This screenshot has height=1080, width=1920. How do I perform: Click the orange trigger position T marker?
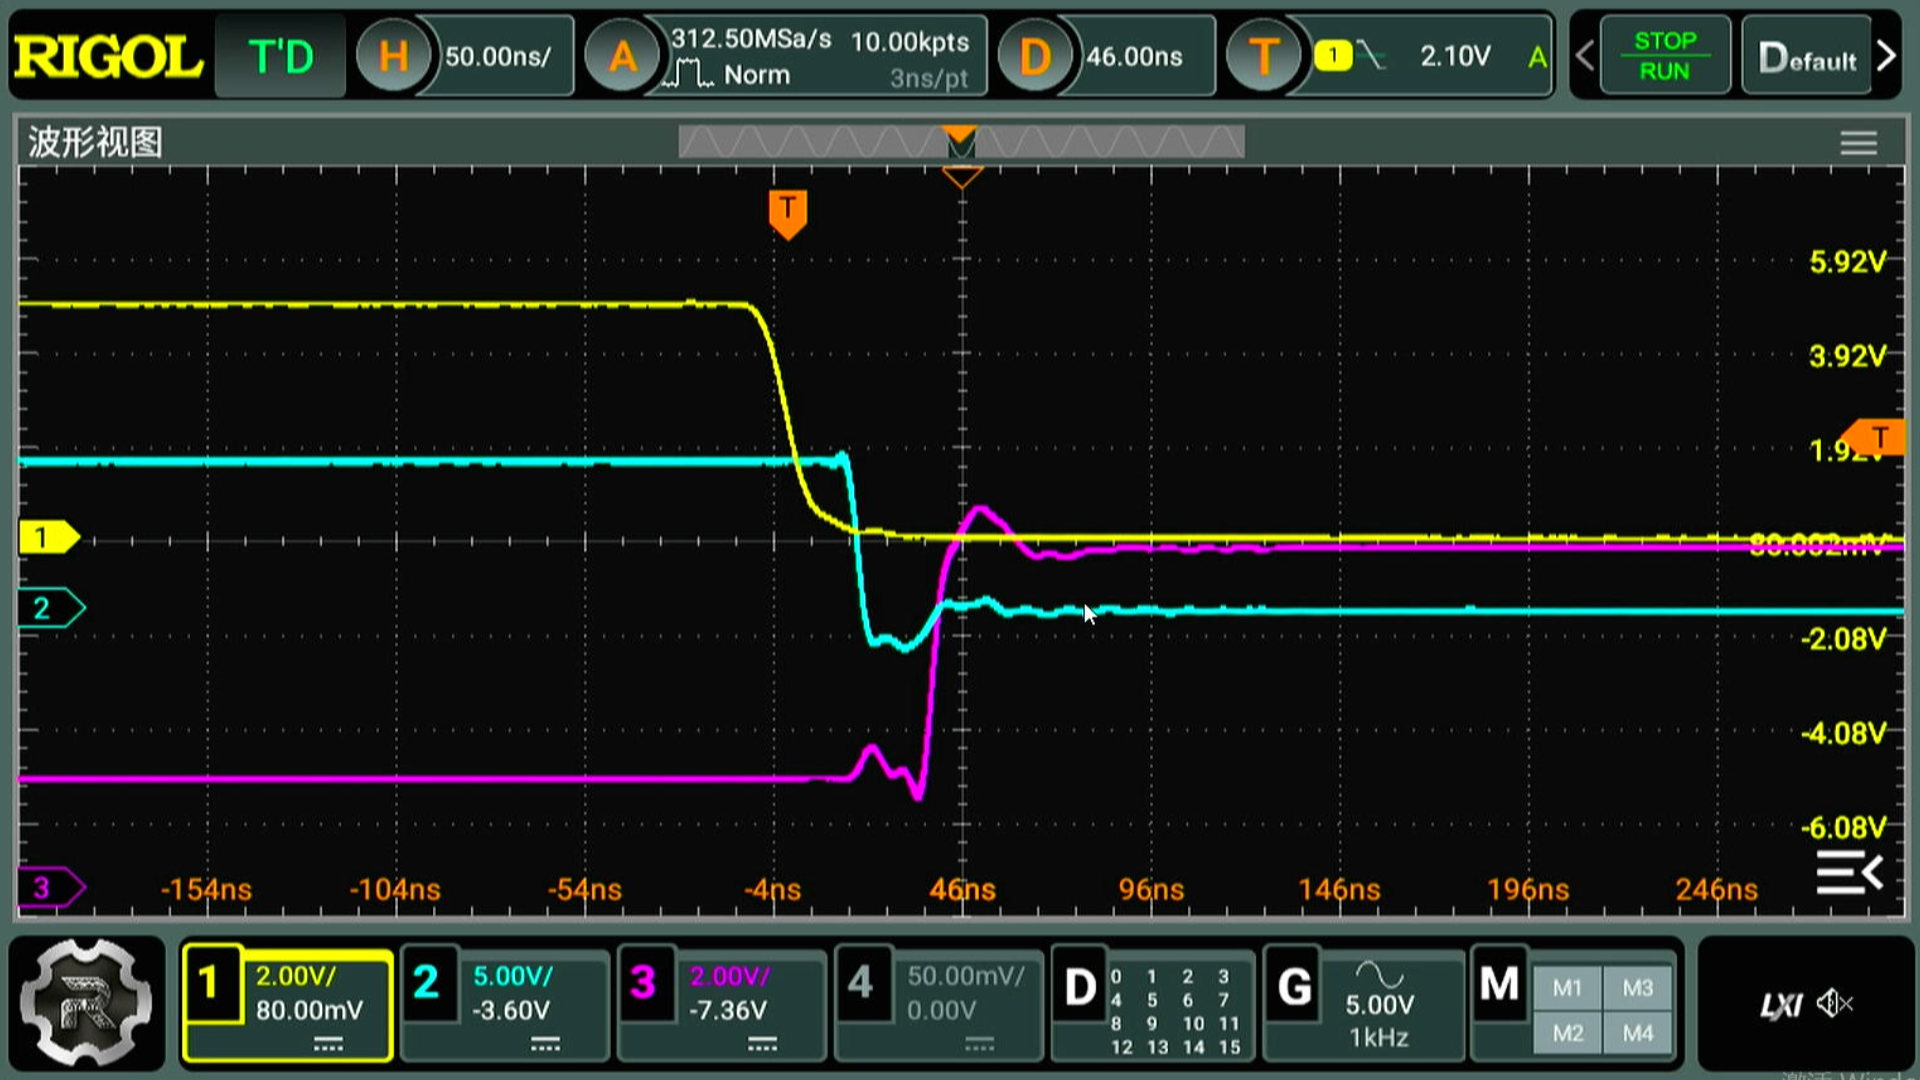pyautogui.click(x=788, y=213)
